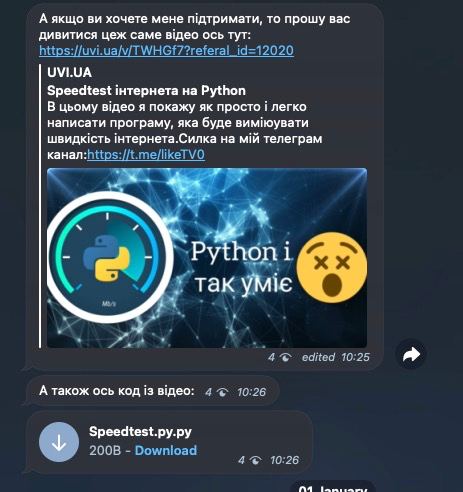This screenshot has height=492, width=463.
Task: Open the t.me/likeTV0 channel link
Action: click(146, 155)
